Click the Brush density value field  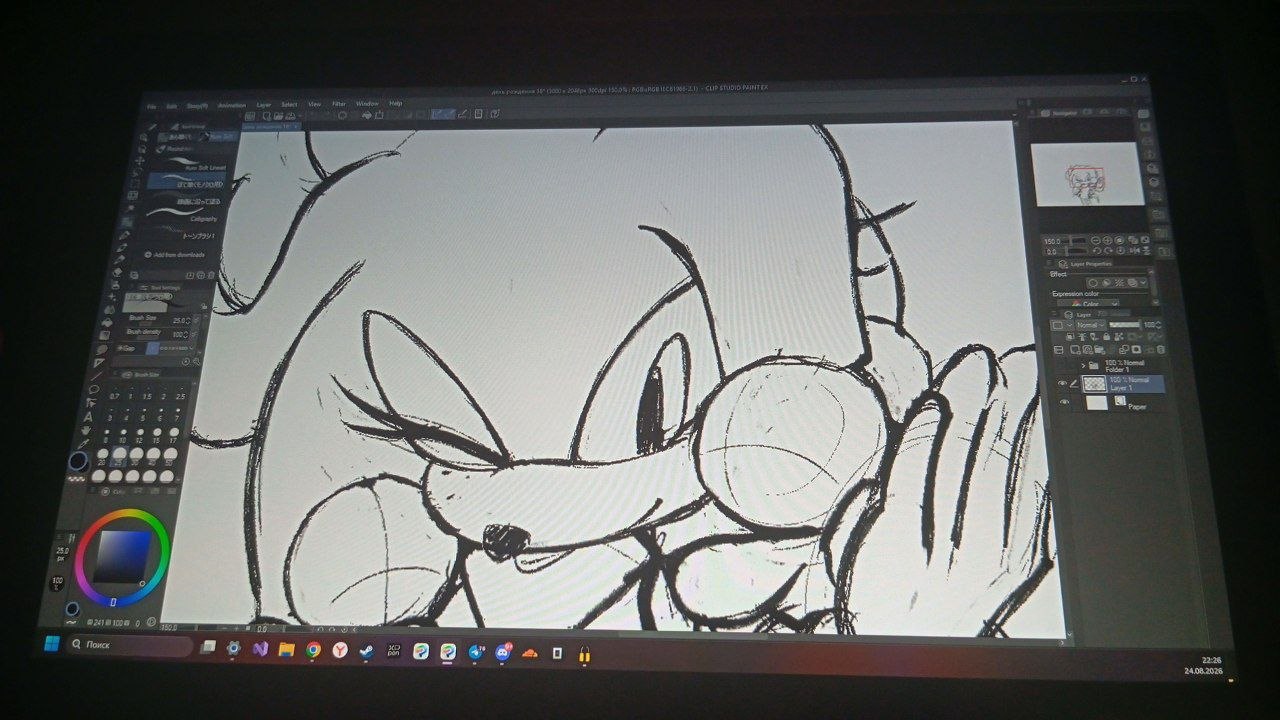(179, 334)
